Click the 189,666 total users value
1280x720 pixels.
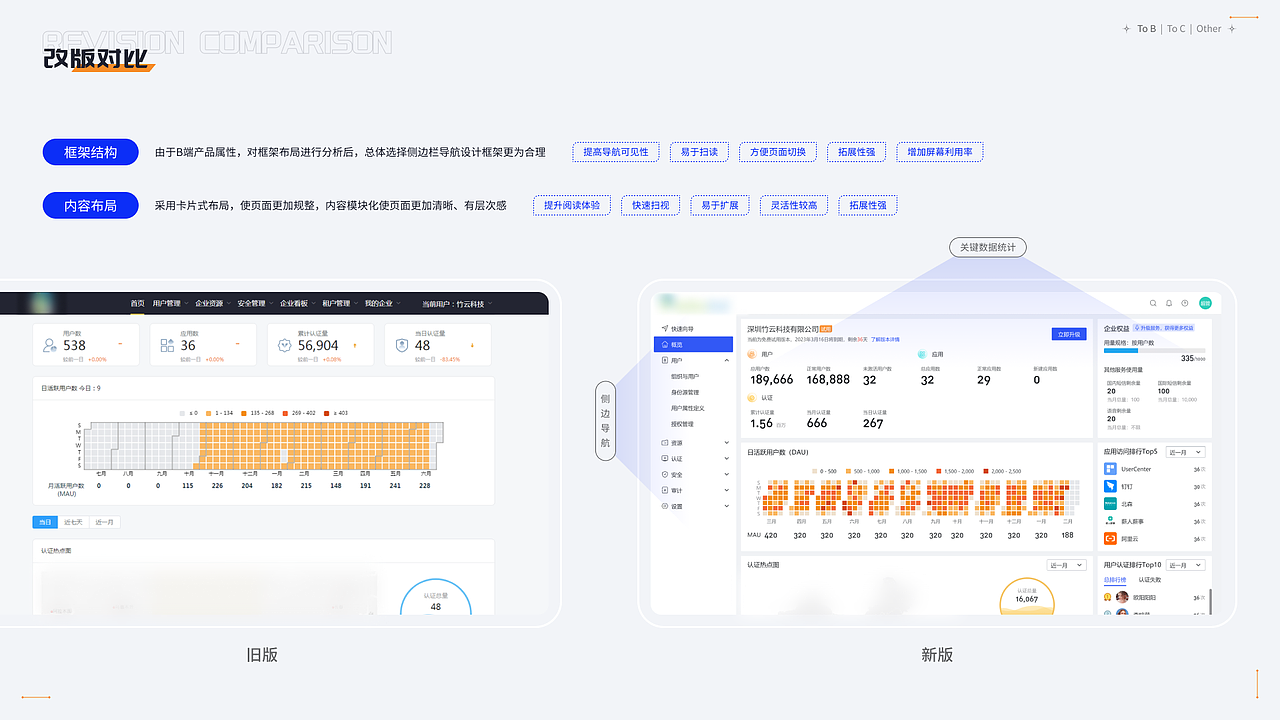click(x=772, y=379)
